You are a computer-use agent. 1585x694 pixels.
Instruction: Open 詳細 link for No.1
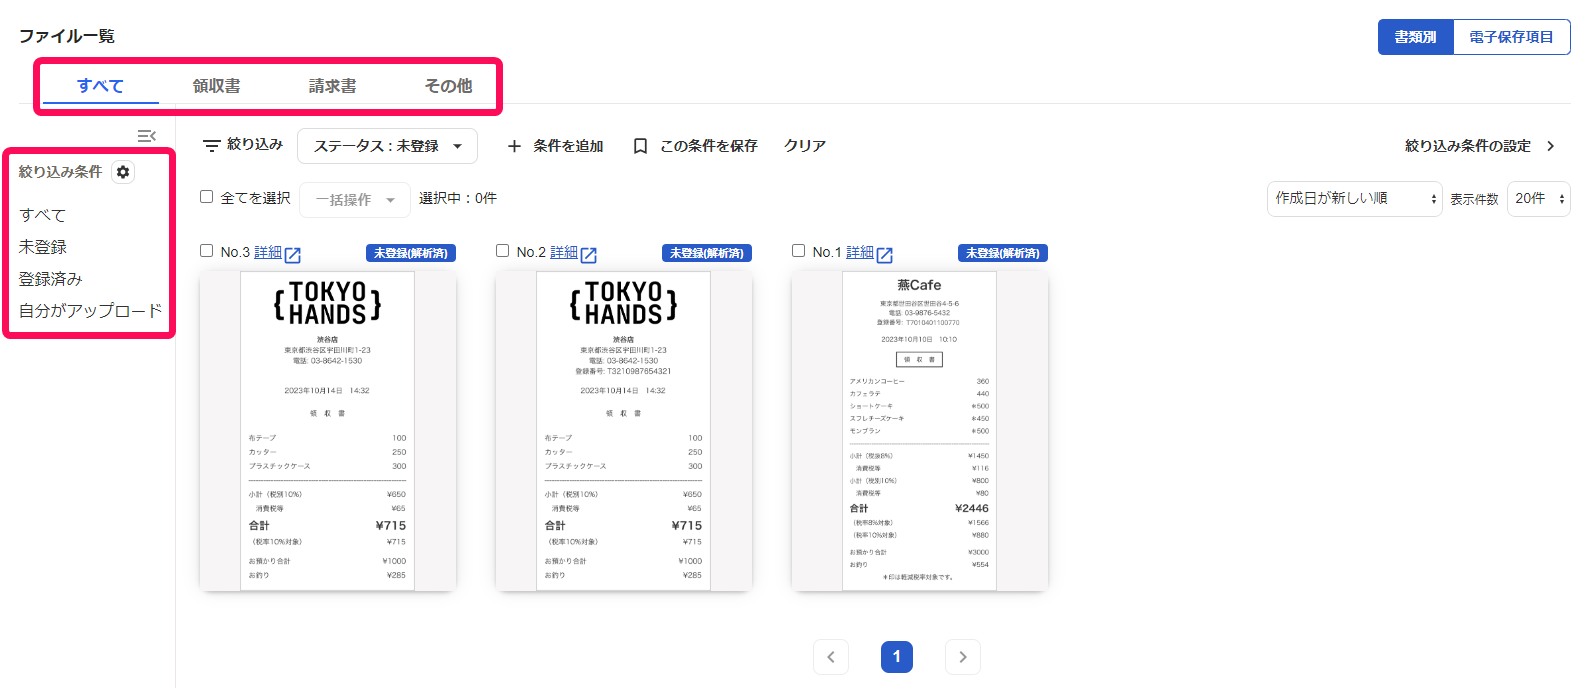[x=860, y=252]
